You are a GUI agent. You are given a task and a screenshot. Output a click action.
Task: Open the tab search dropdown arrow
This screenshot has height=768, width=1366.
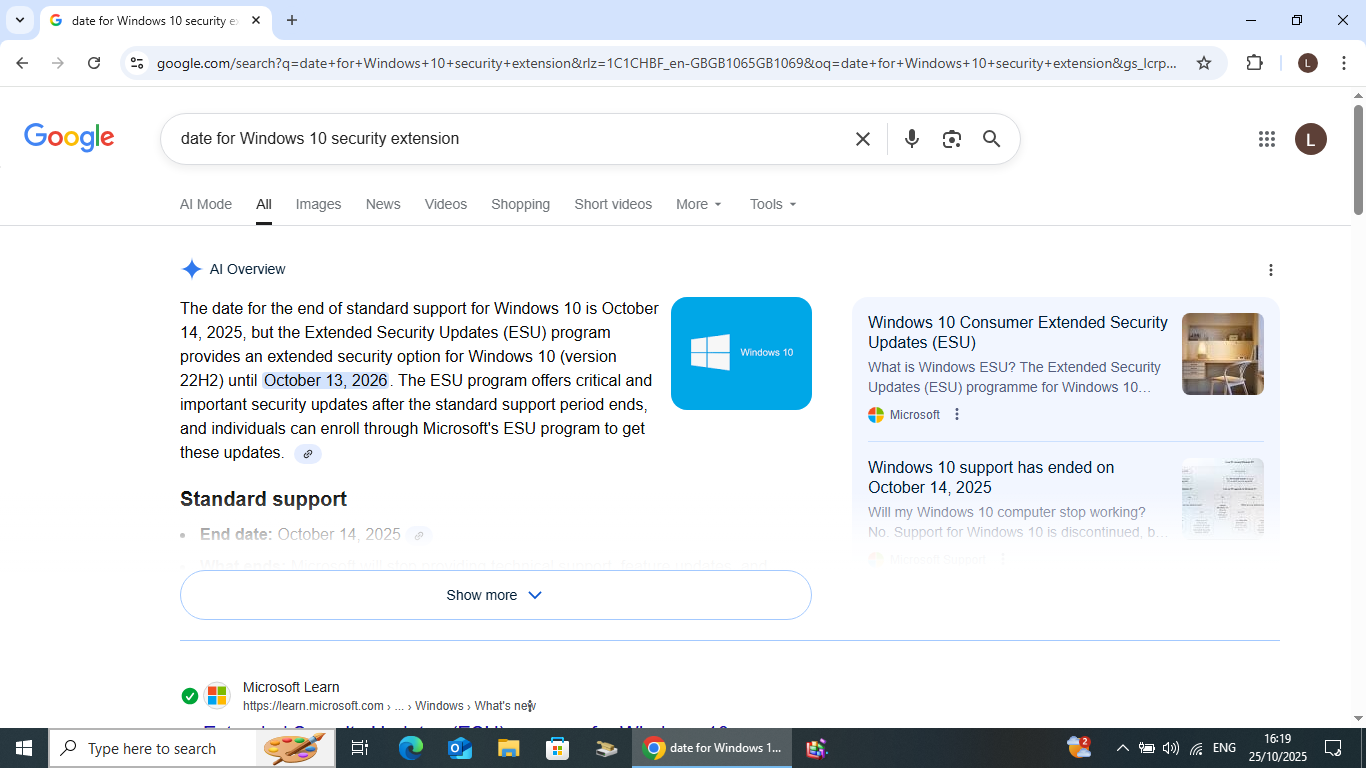(19, 20)
